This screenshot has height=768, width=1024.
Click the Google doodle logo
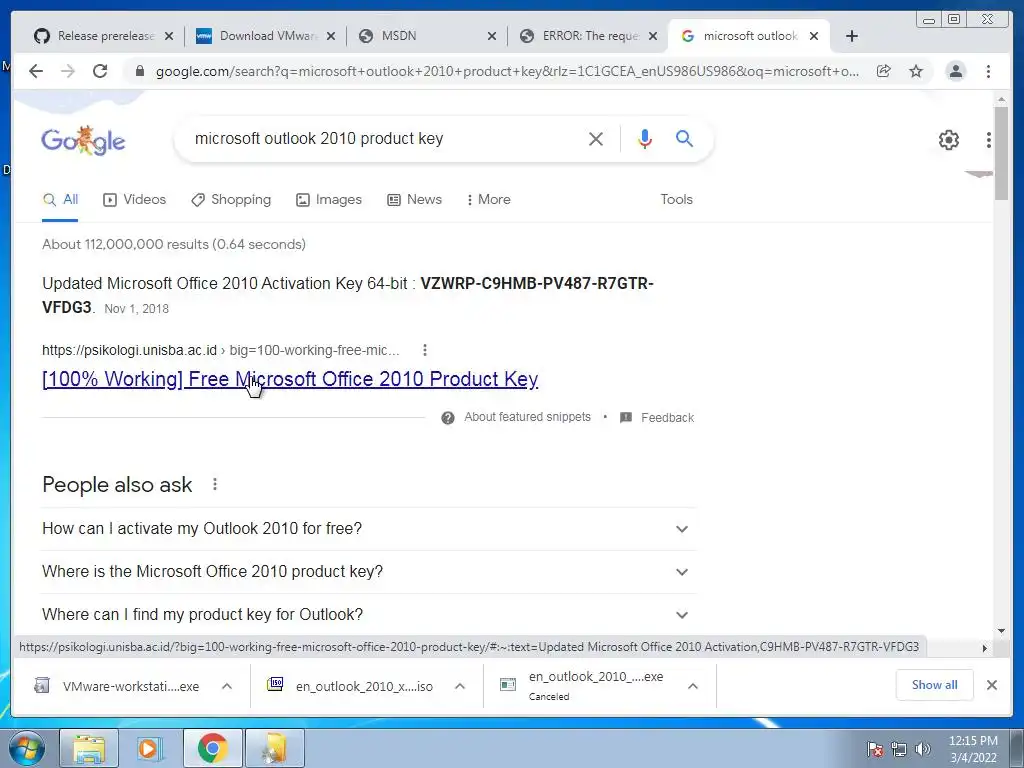[83, 140]
